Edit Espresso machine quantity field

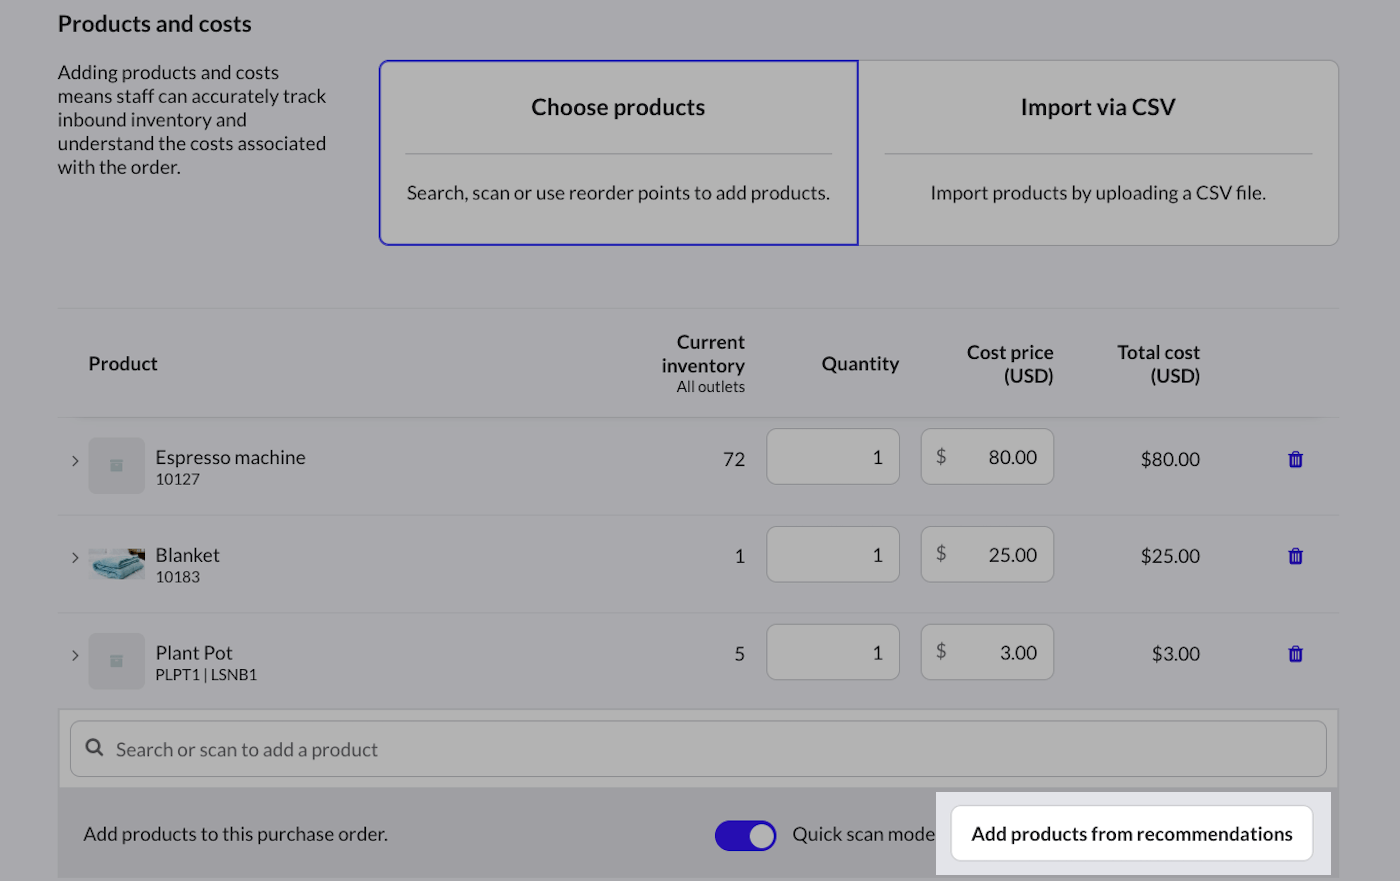click(833, 457)
